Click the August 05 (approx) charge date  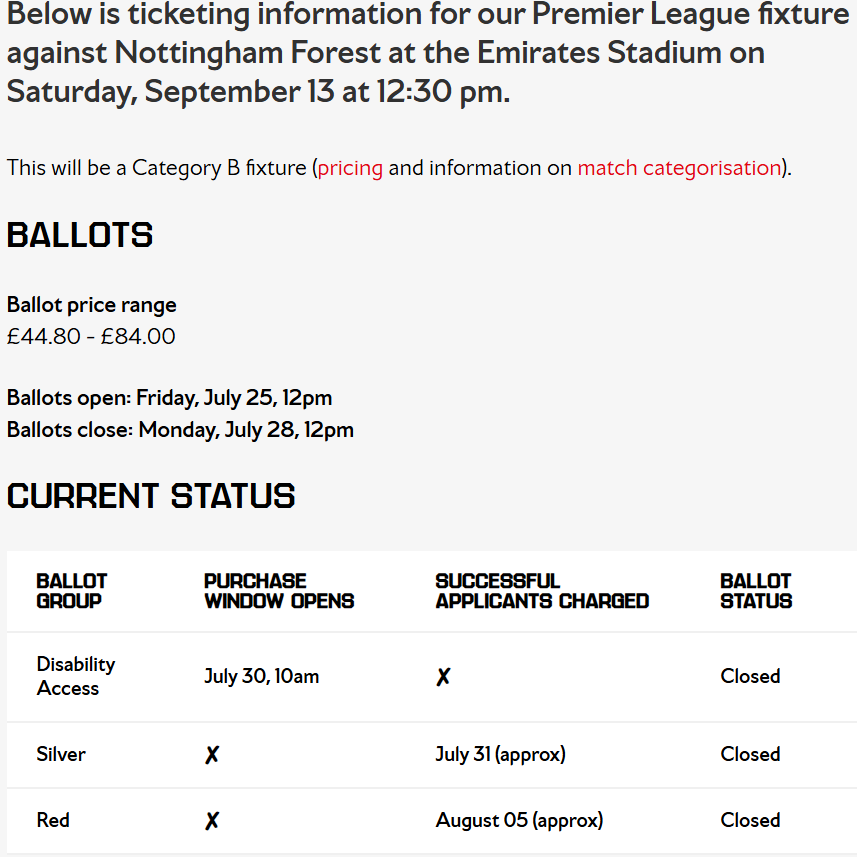click(x=519, y=820)
